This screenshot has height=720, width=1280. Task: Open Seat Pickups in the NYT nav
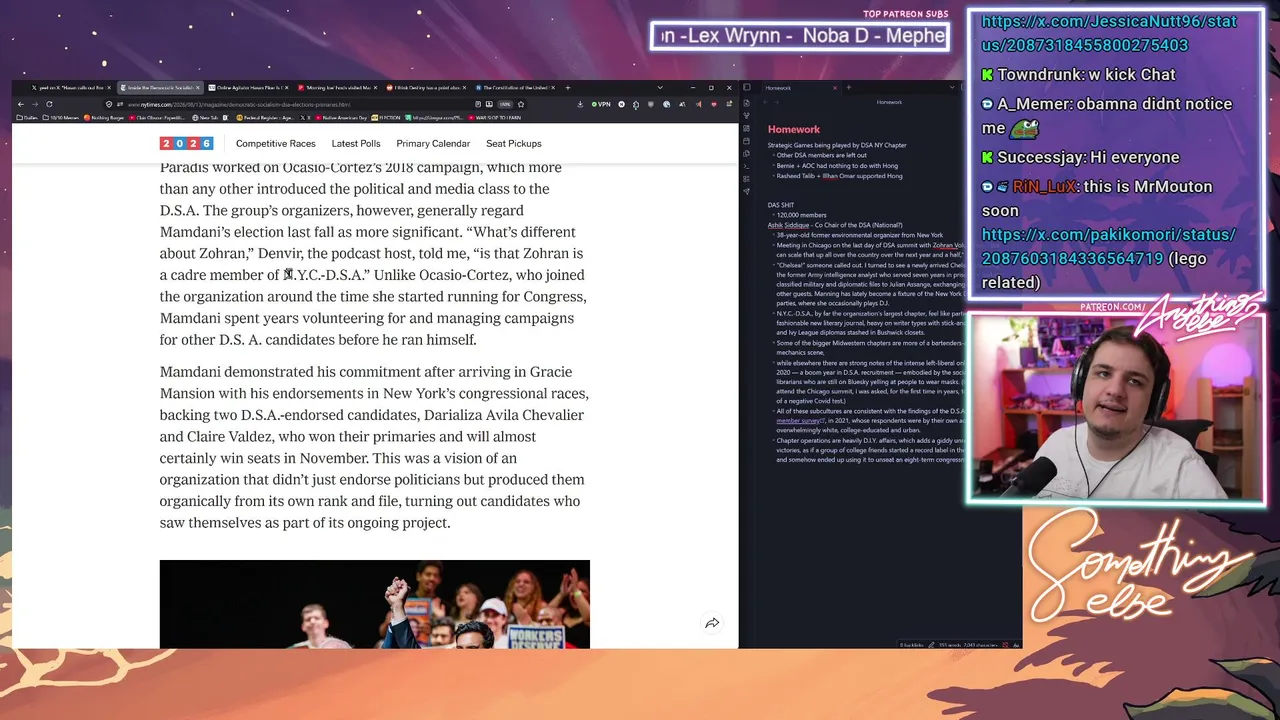514,143
